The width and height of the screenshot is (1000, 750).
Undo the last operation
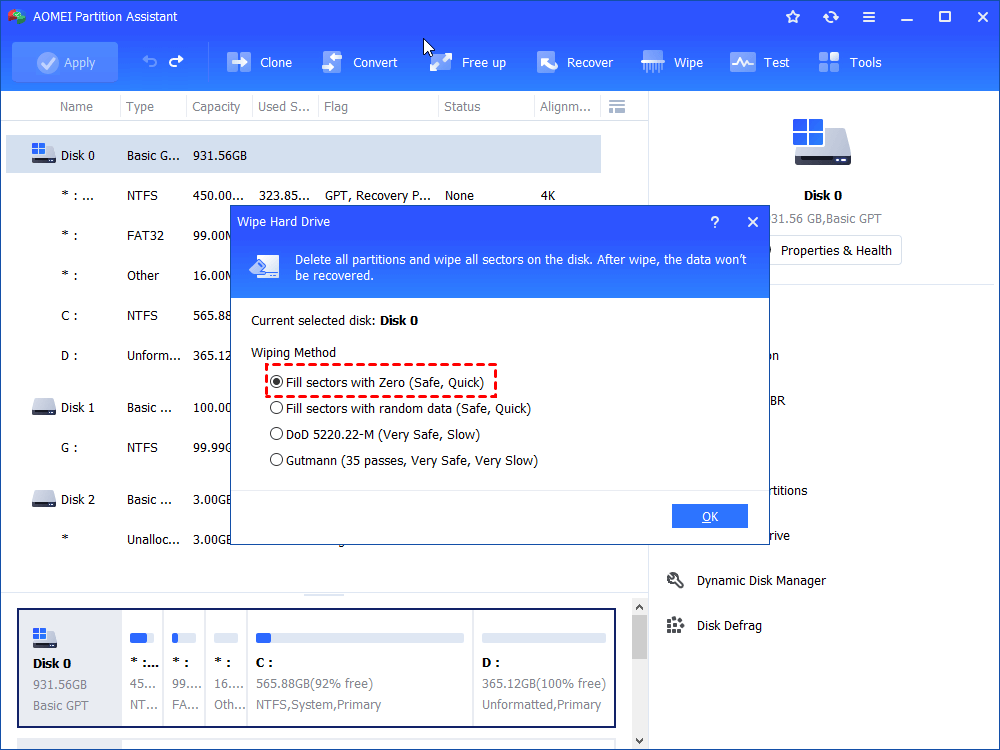(150, 61)
